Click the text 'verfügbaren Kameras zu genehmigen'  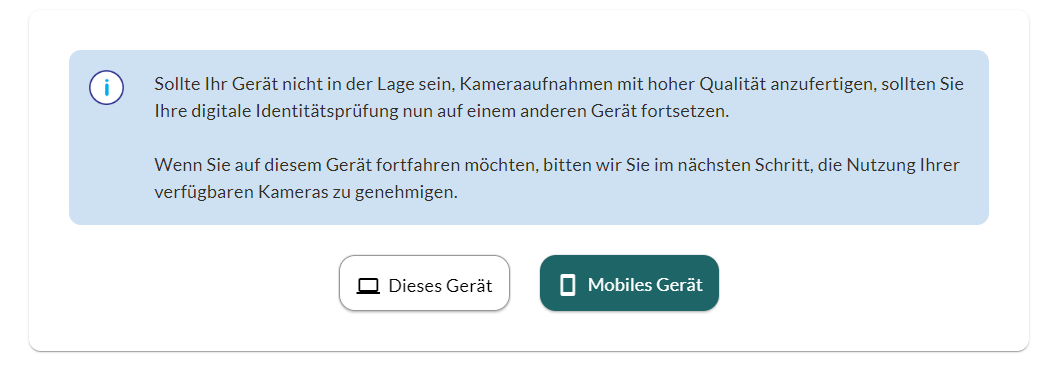pos(306,192)
